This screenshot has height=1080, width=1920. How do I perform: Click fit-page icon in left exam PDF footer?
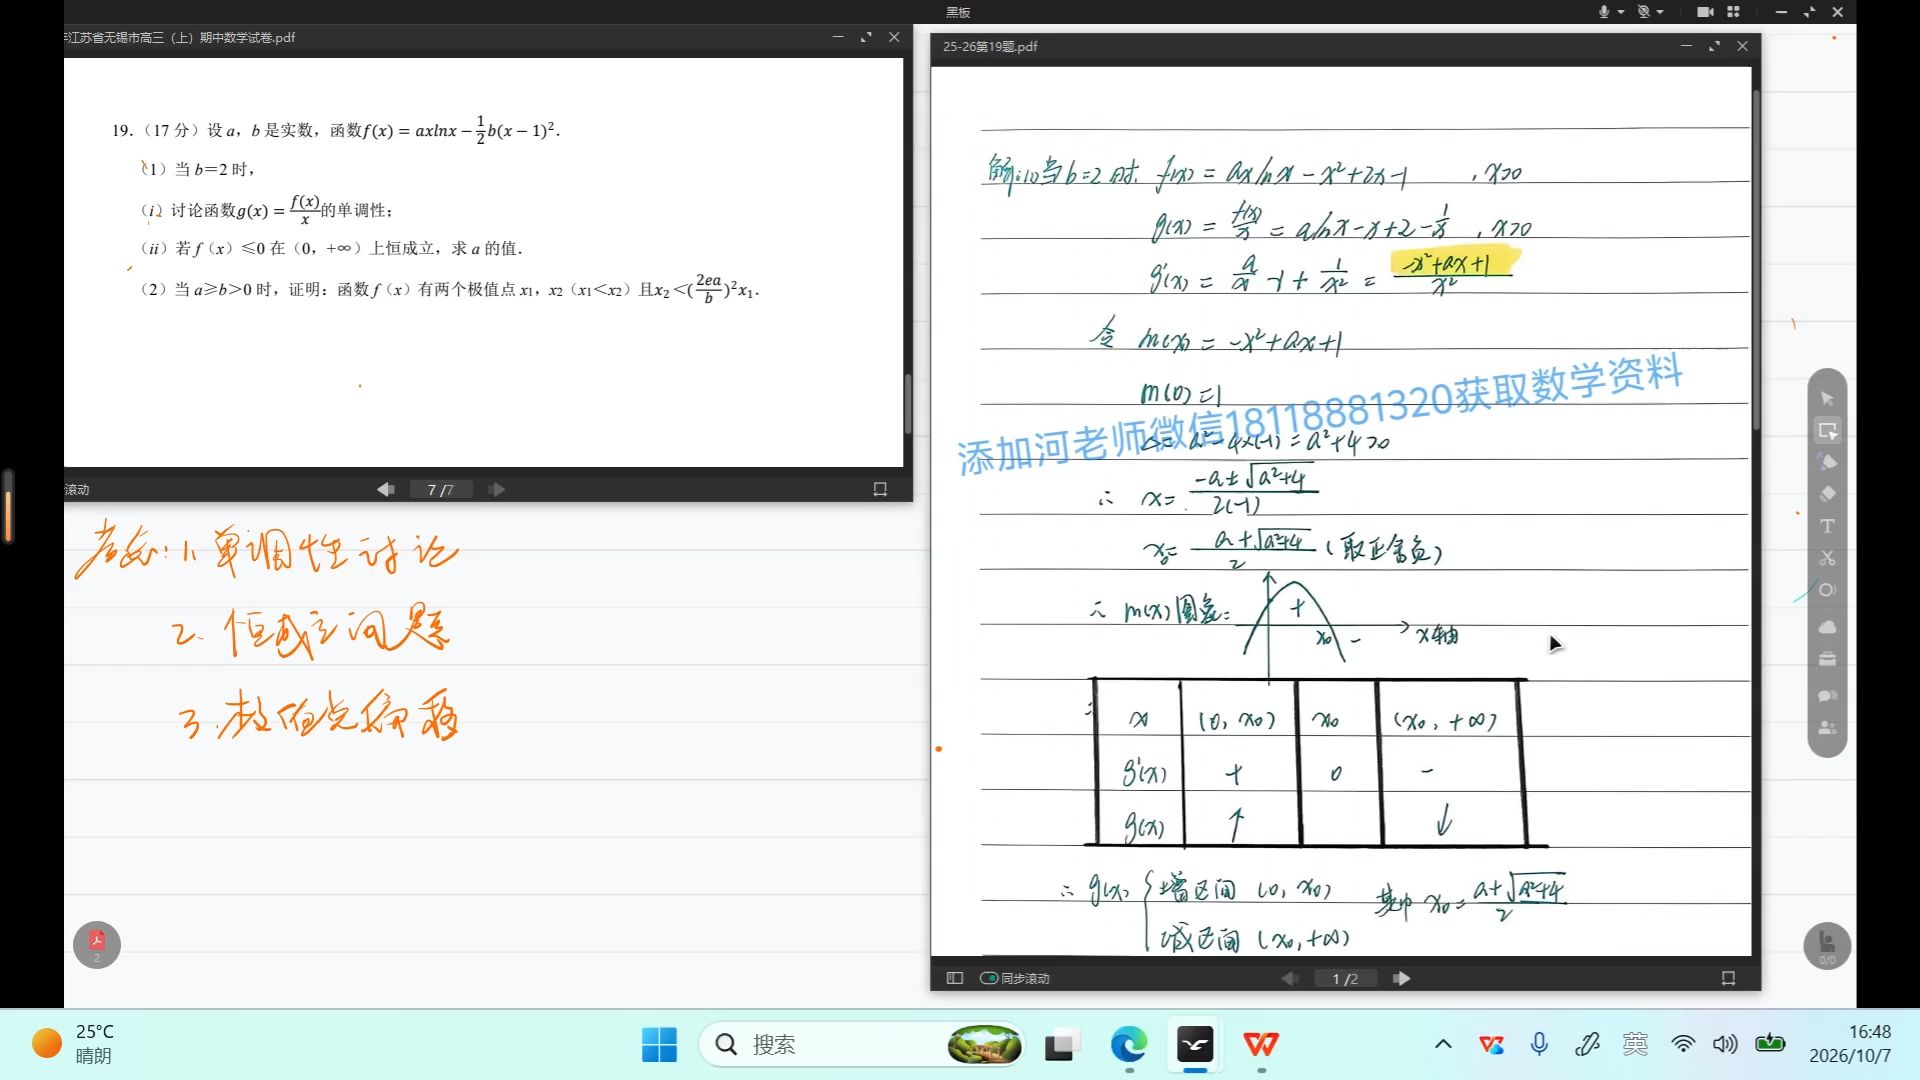(x=880, y=489)
